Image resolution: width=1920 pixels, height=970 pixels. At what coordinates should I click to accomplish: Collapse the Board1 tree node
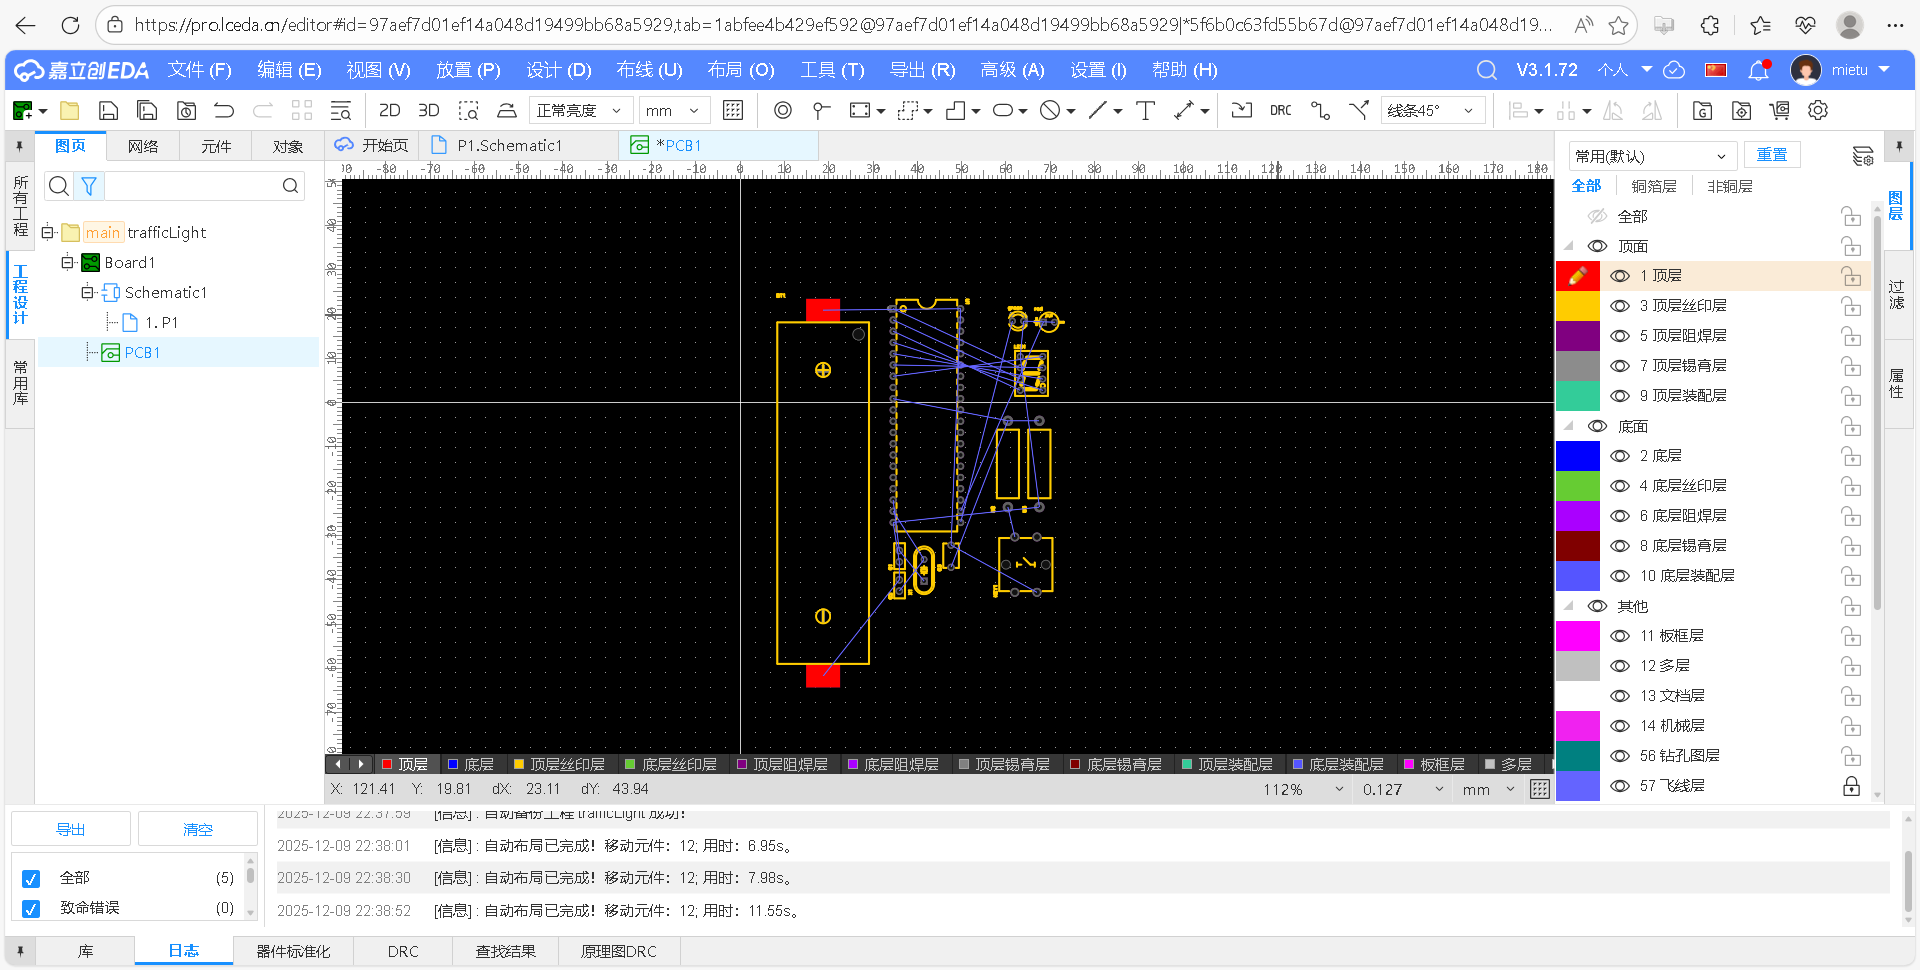tap(67, 262)
